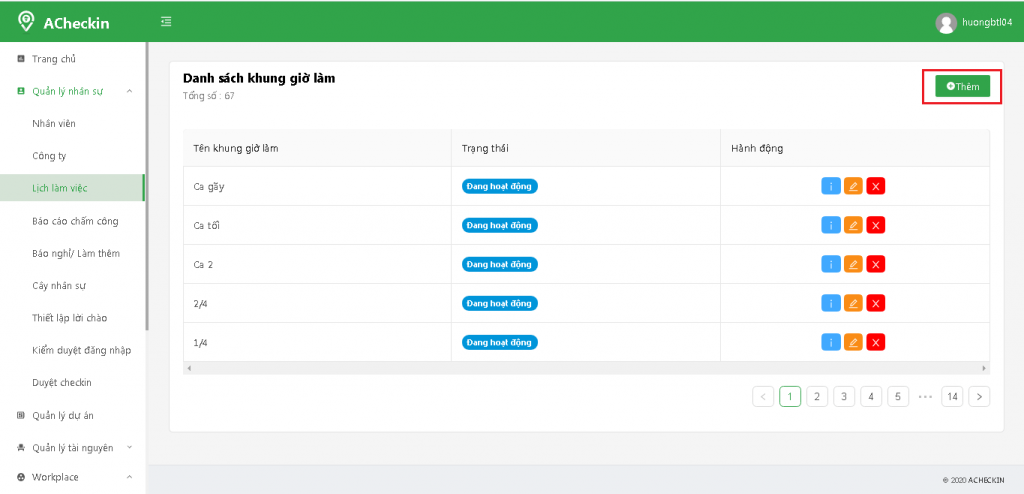Expand the Quản lý tài nguyên chevron
Image resolution: width=1024 pixels, height=494 pixels.
(129, 448)
